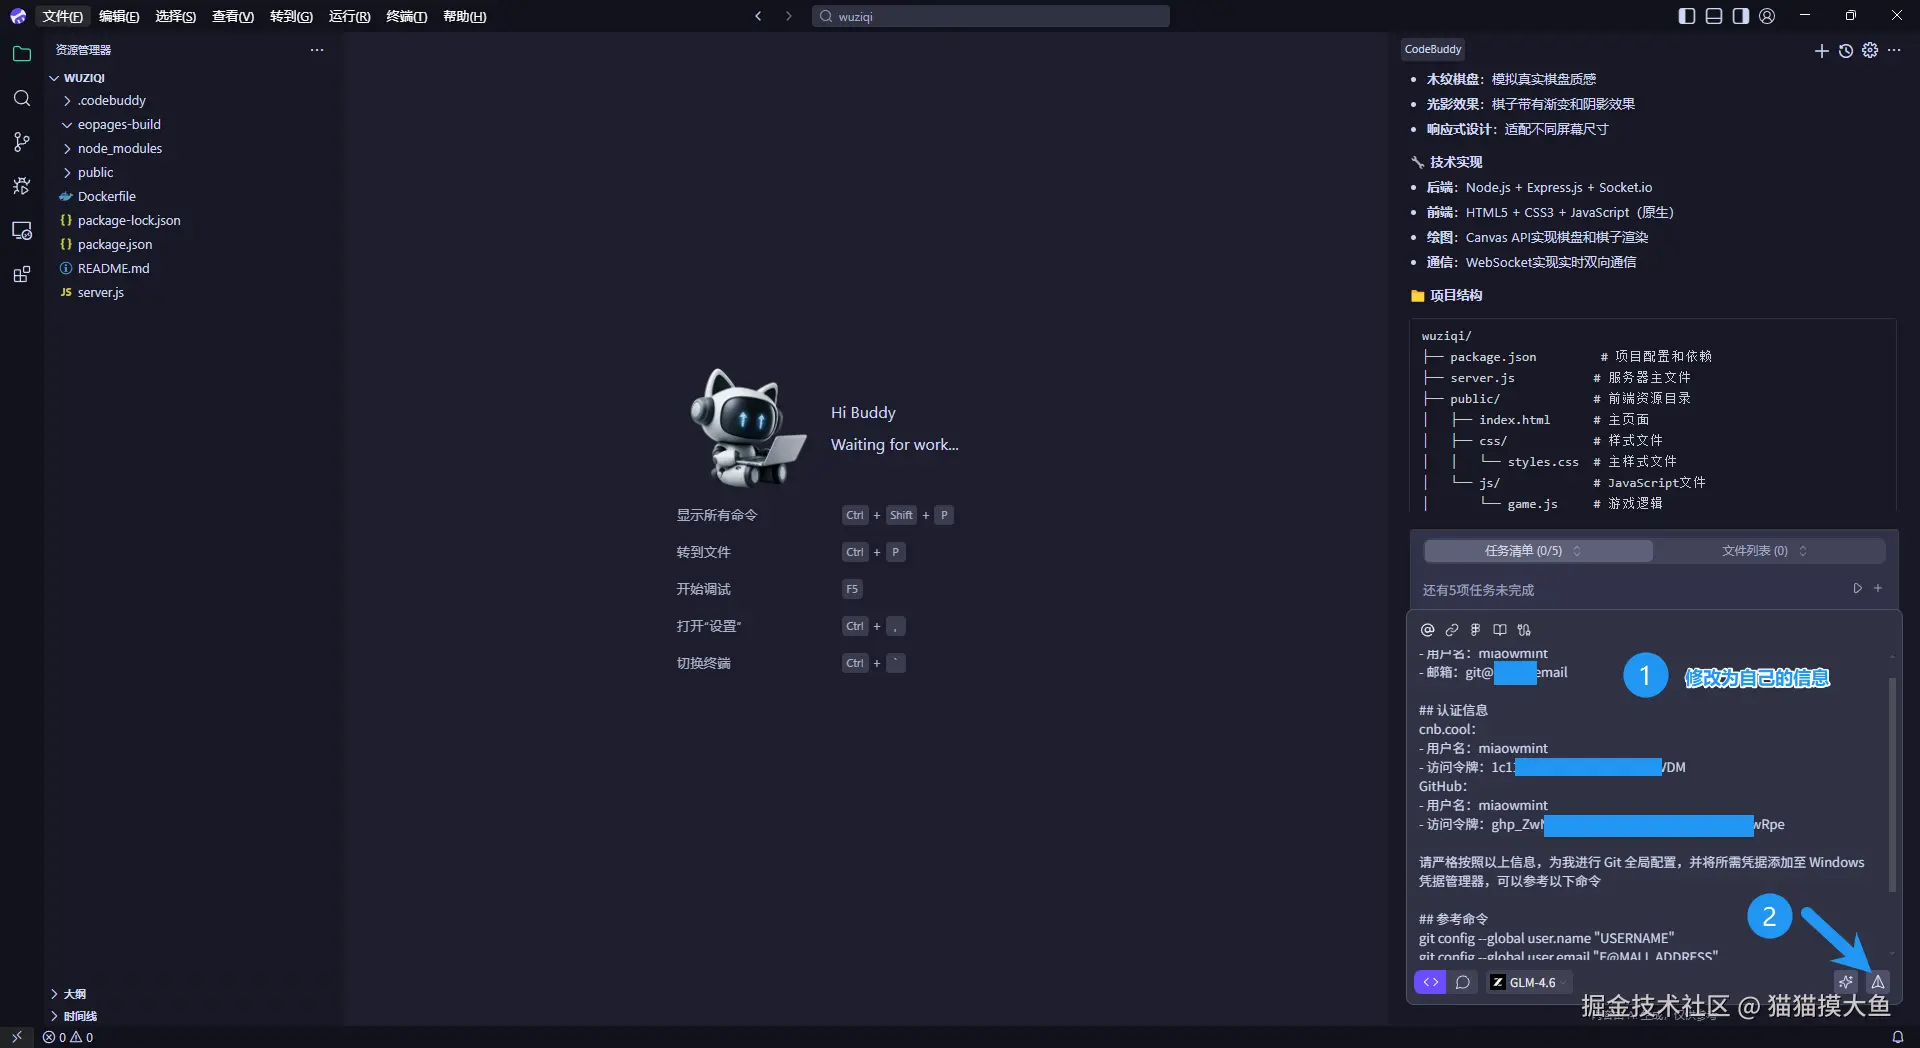
Task: Open the Extensions view
Action: (22, 274)
